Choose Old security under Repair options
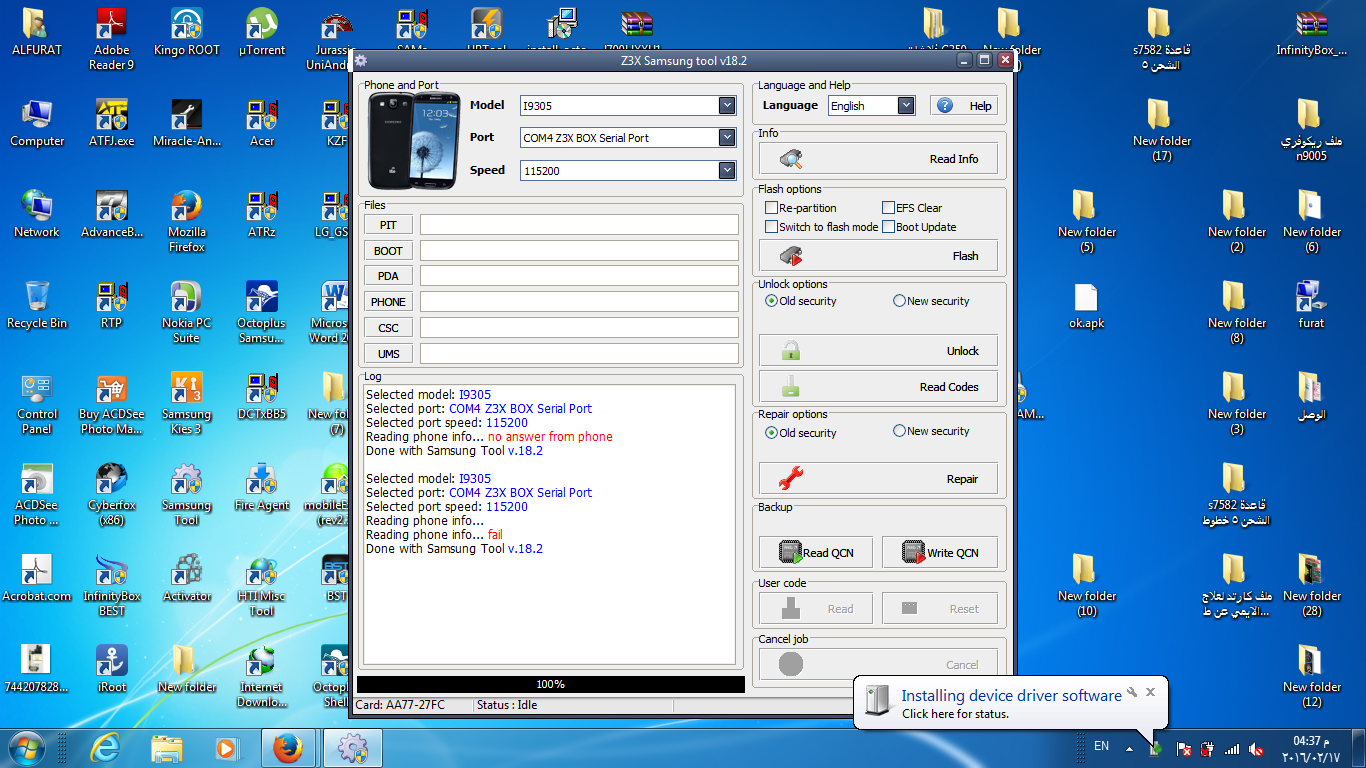The width and height of the screenshot is (1366, 768). pyautogui.click(x=771, y=433)
